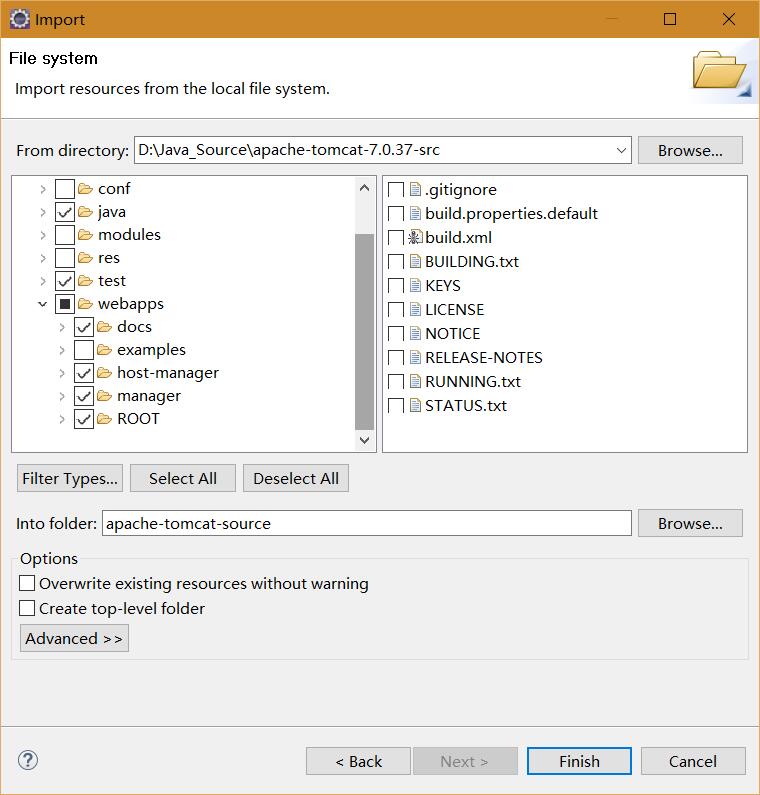Open the Filter Types dialog
Screen dimensions: 760x795
[x=70, y=478]
